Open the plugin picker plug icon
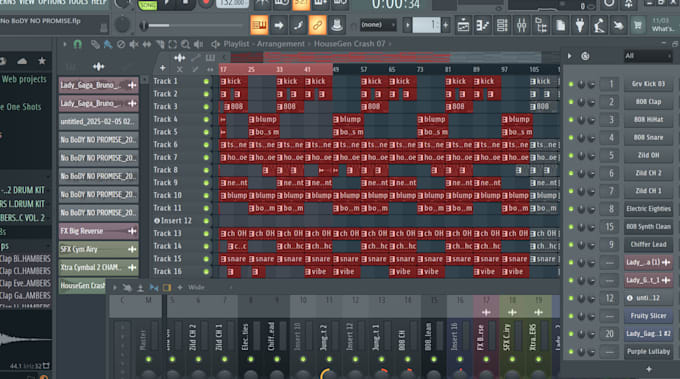 click(580, 26)
